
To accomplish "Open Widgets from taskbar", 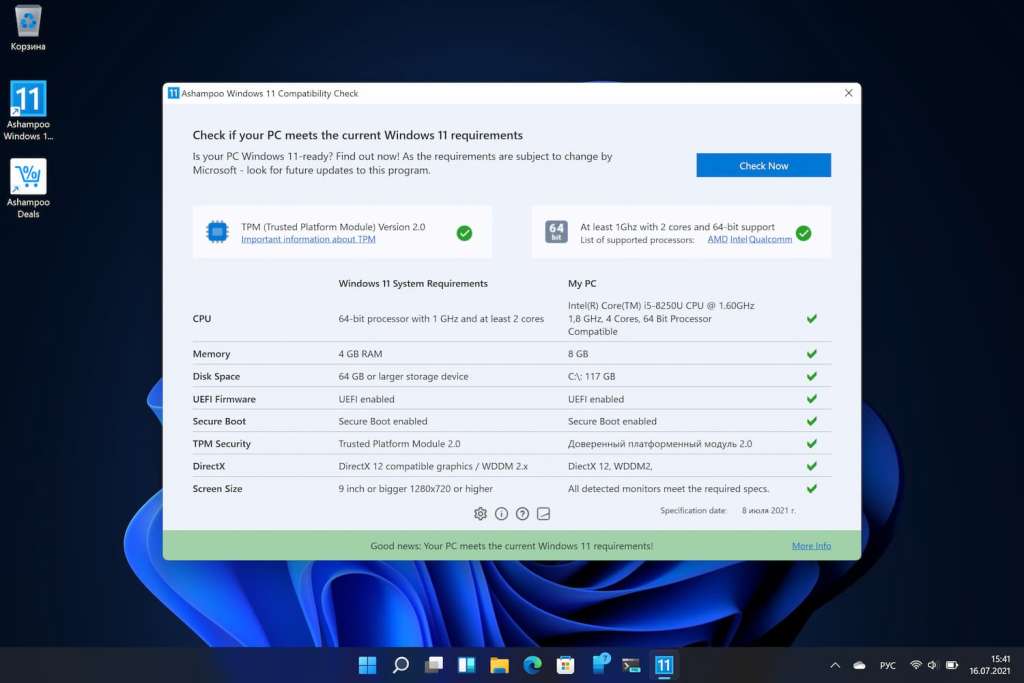I will tap(467, 665).
